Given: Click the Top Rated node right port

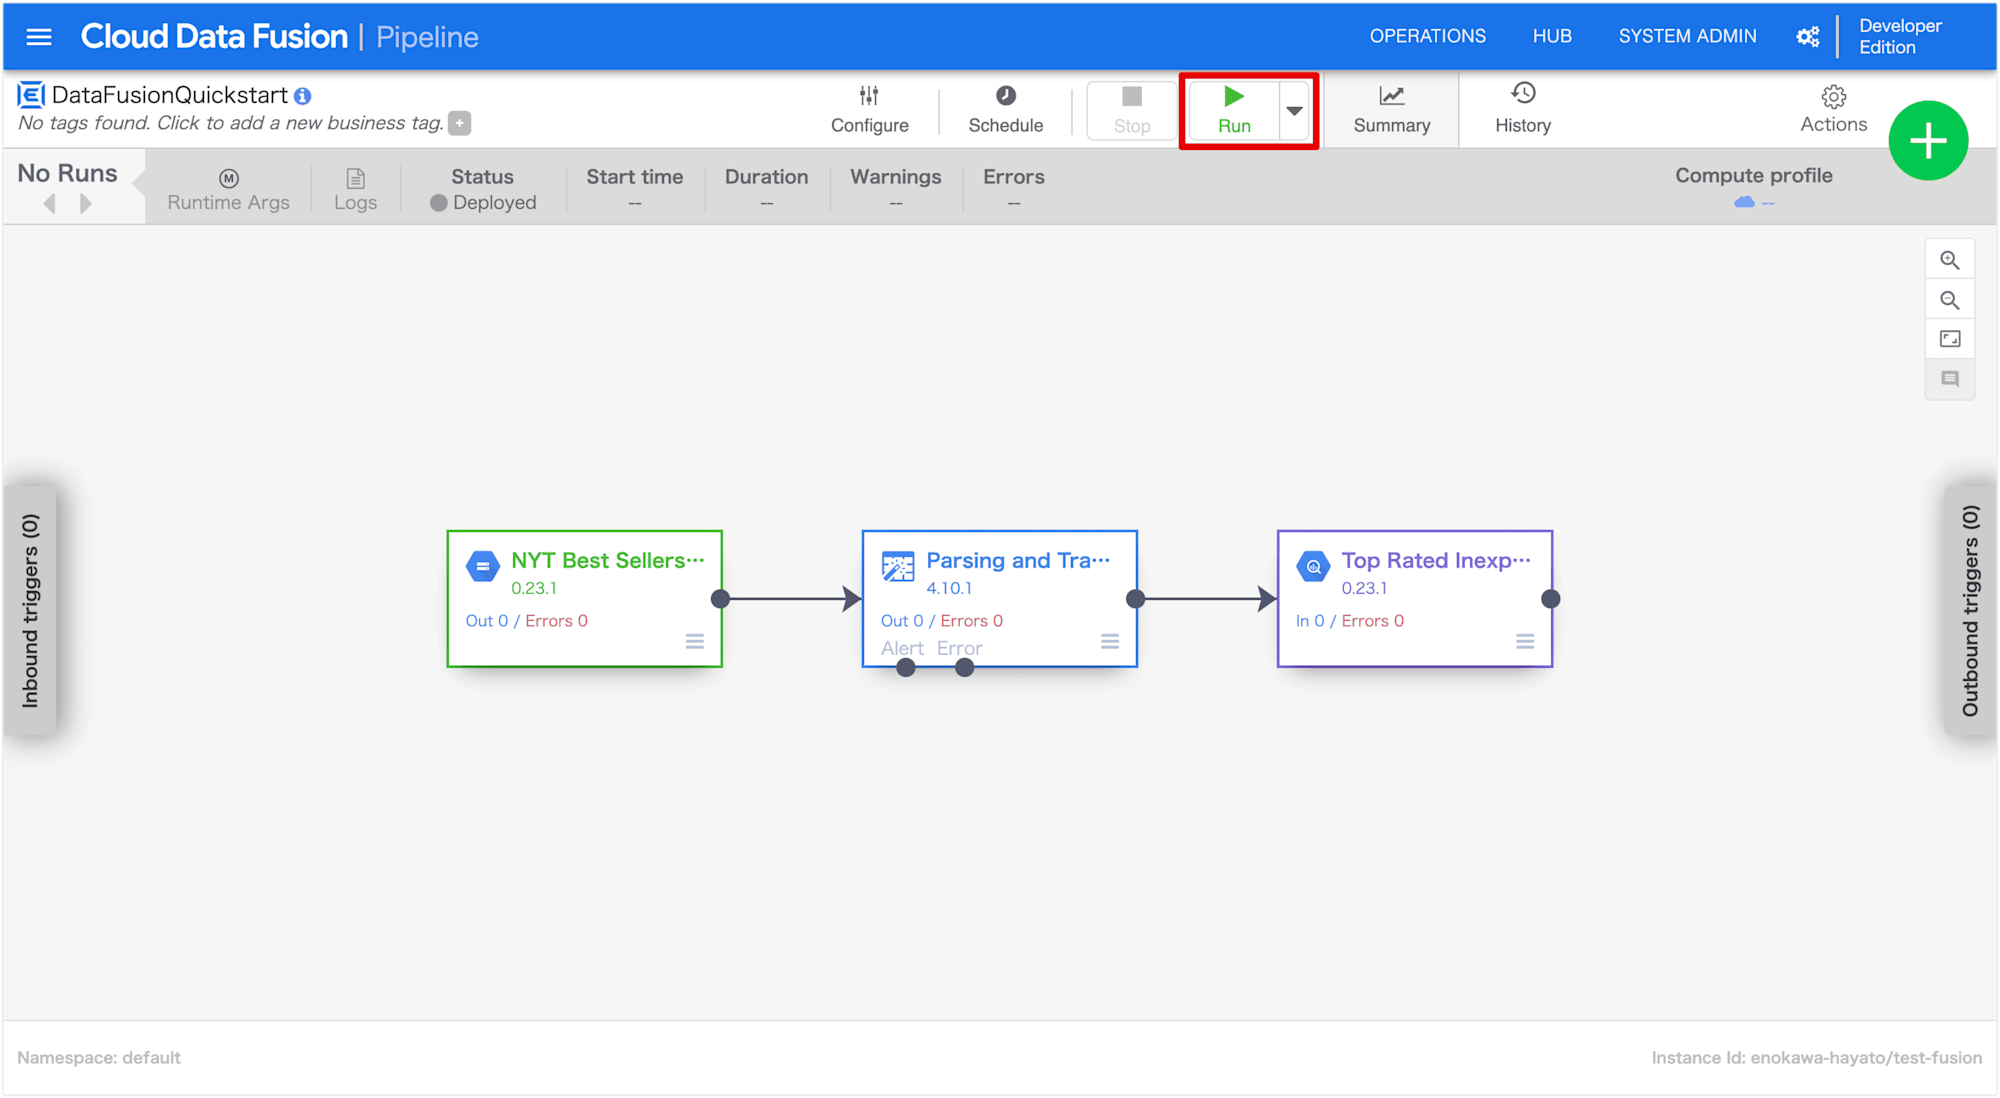Looking at the screenshot, I should pyautogui.click(x=1550, y=599).
